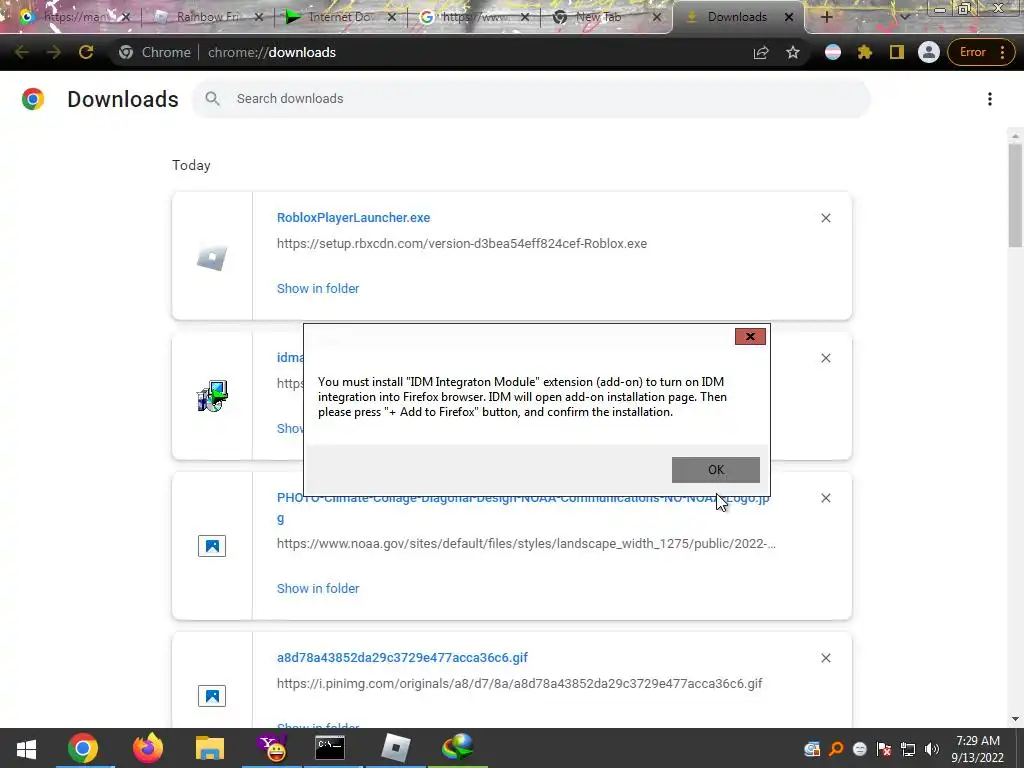Image resolution: width=1024 pixels, height=768 pixels.
Task: Click the setup.rbxcdn.com Roblox download URL
Action: [462, 244]
